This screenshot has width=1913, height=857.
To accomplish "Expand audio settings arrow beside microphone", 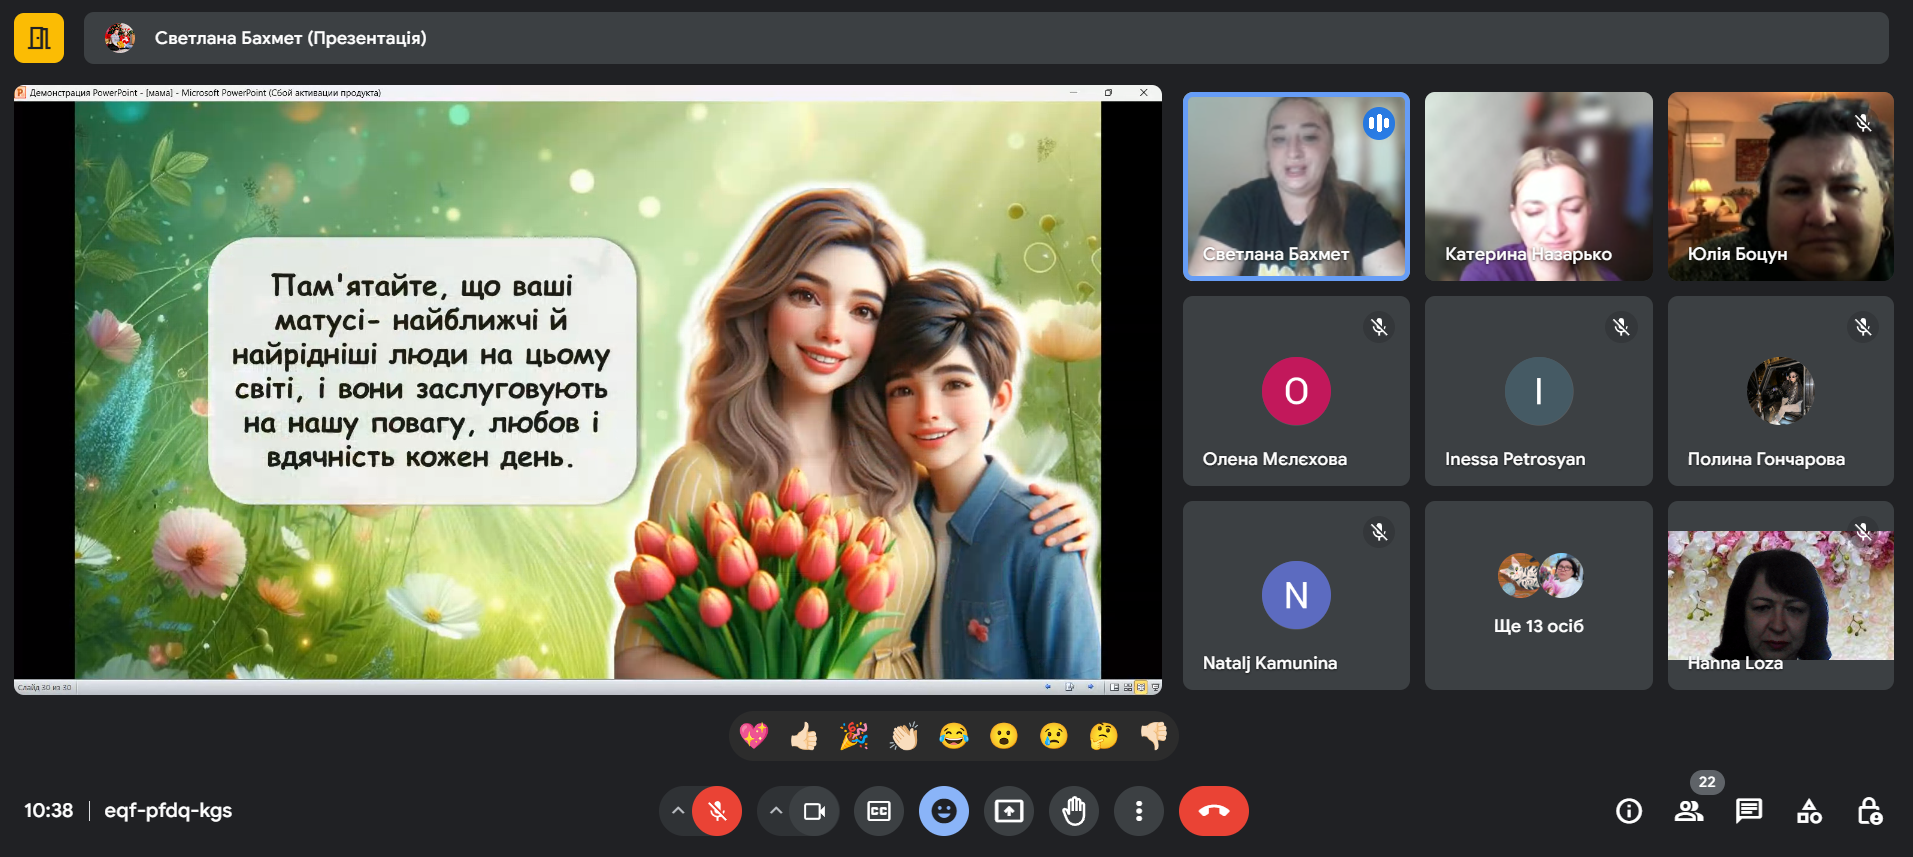I will [x=678, y=811].
